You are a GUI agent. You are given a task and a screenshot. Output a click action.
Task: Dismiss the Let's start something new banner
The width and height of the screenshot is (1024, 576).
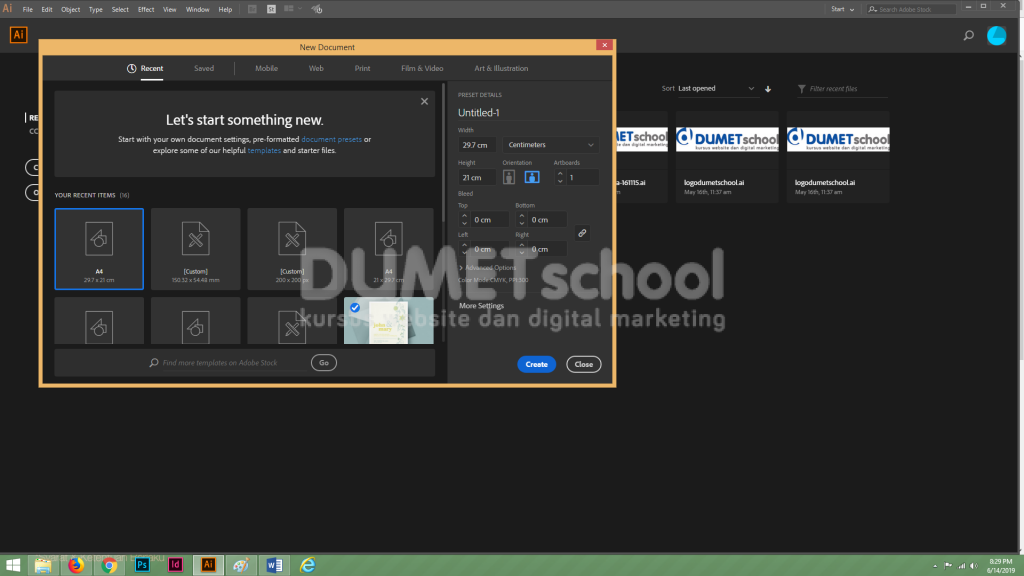coord(424,101)
